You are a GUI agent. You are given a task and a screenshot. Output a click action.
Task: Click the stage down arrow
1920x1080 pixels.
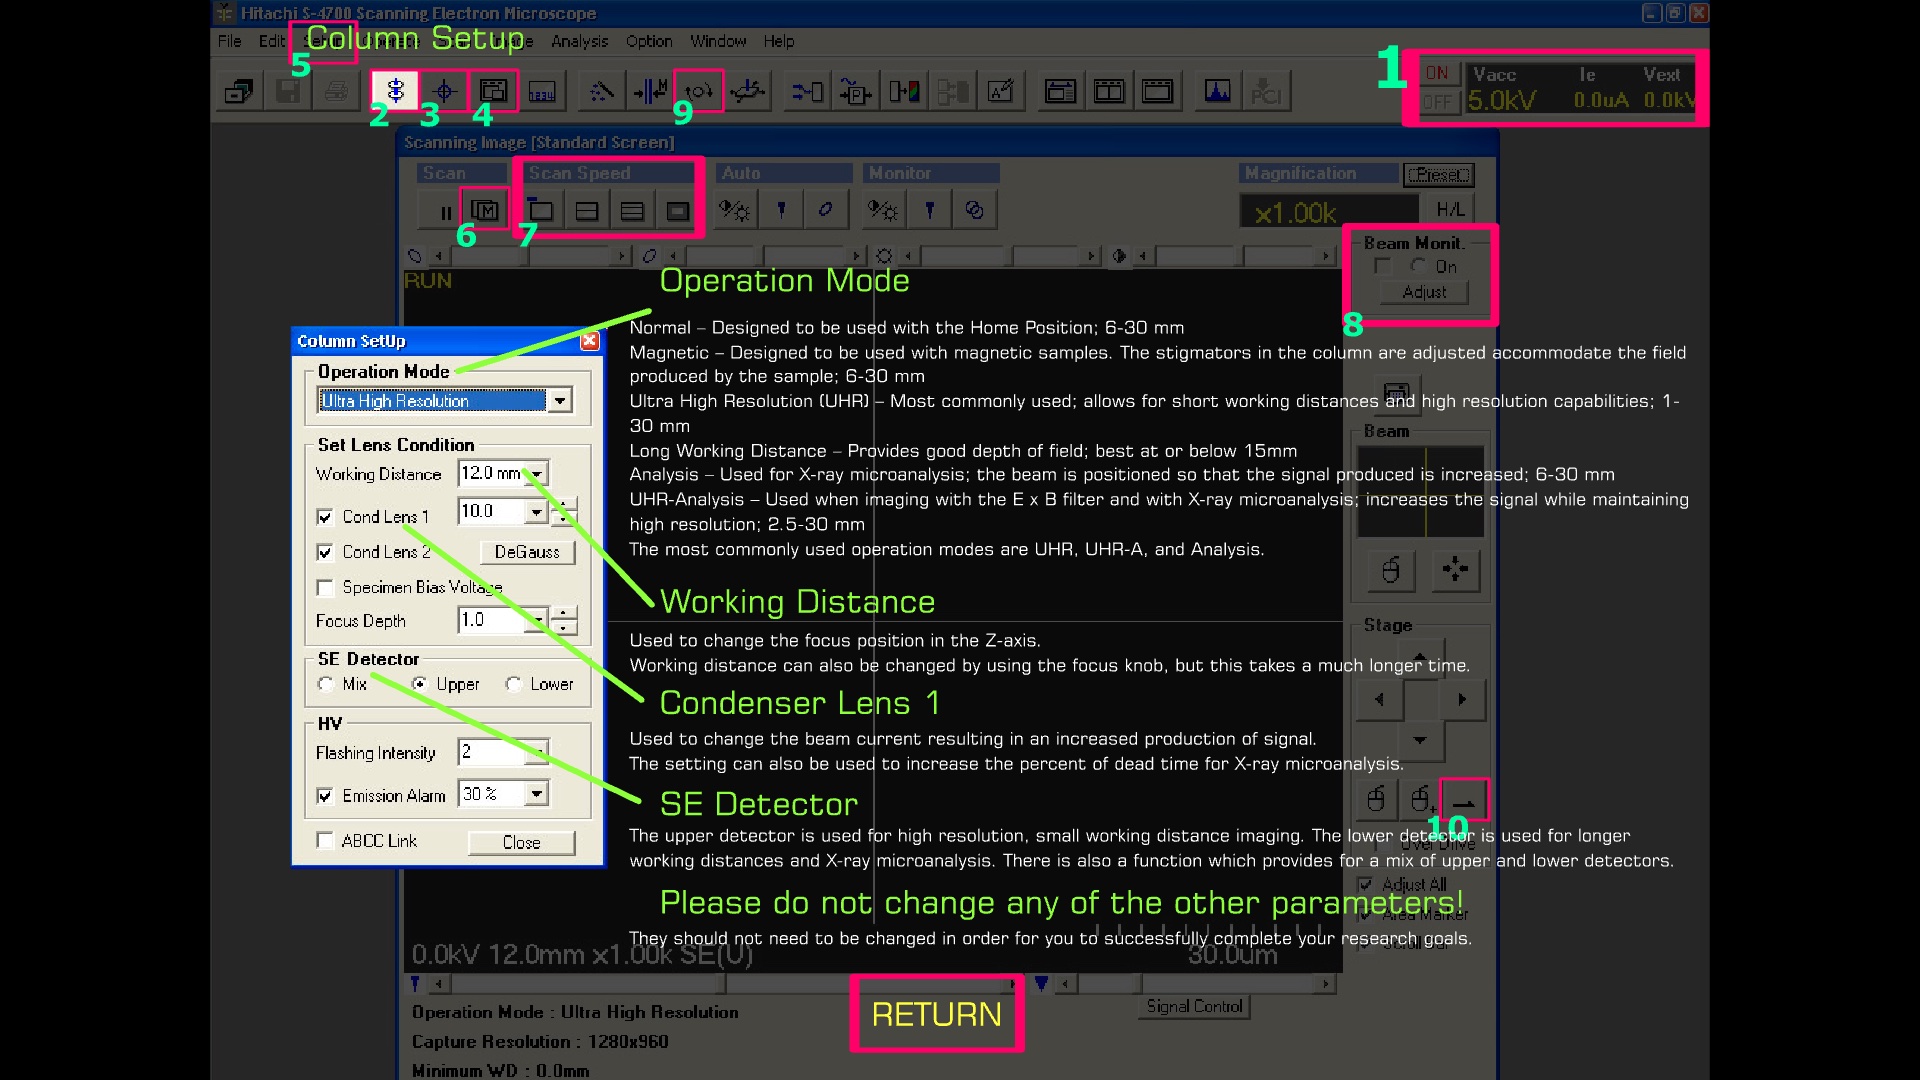pos(1420,741)
